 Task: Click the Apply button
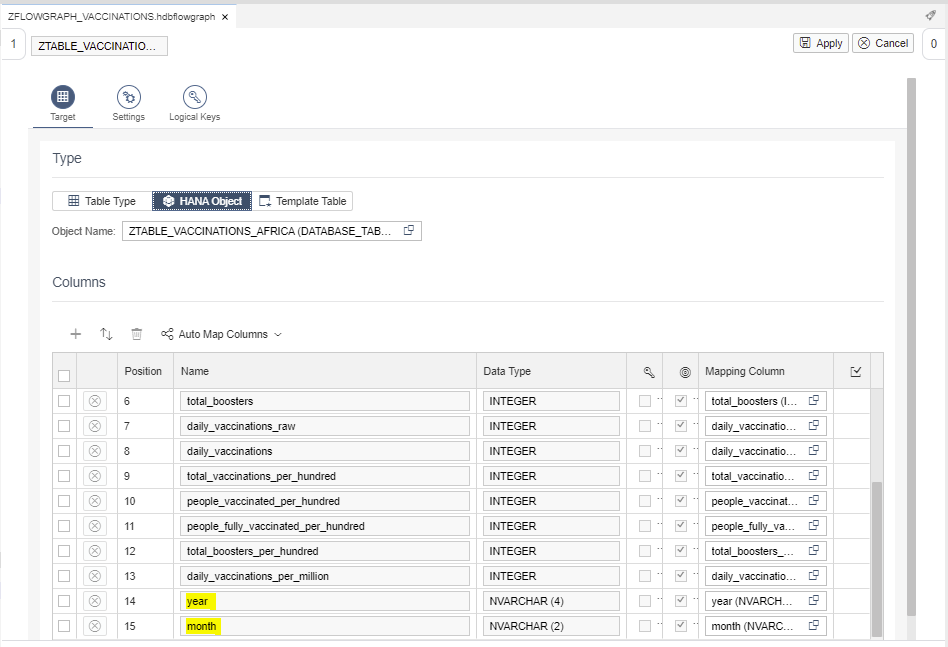click(821, 43)
